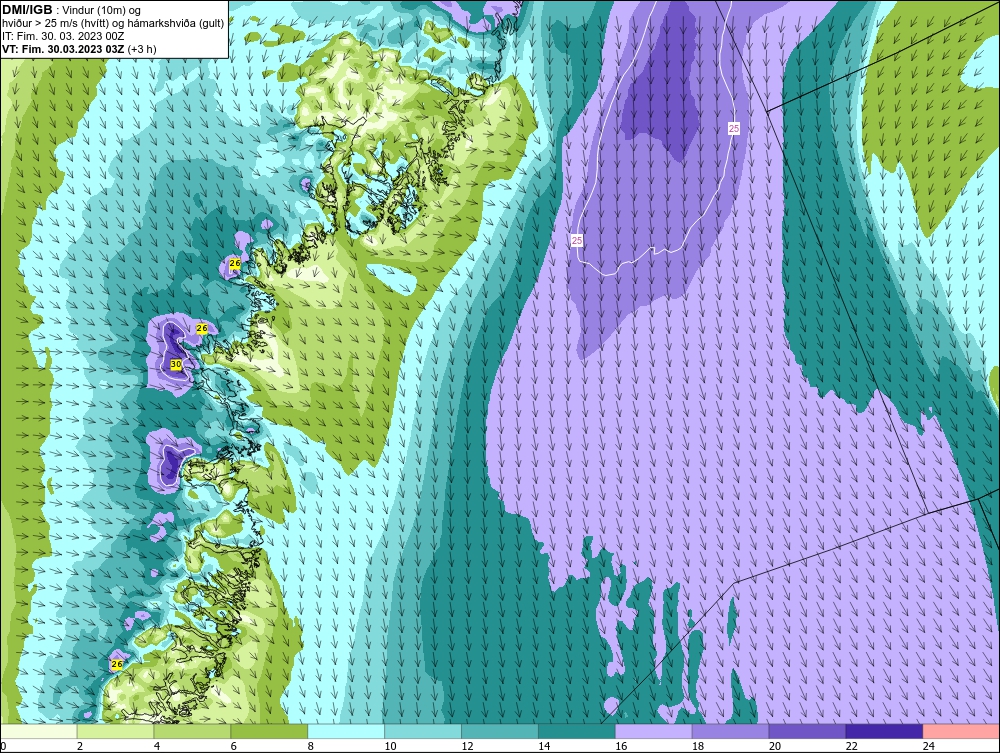Click the 25 contour label on the contour's right side
The height and width of the screenshot is (753, 1000).
point(734,129)
